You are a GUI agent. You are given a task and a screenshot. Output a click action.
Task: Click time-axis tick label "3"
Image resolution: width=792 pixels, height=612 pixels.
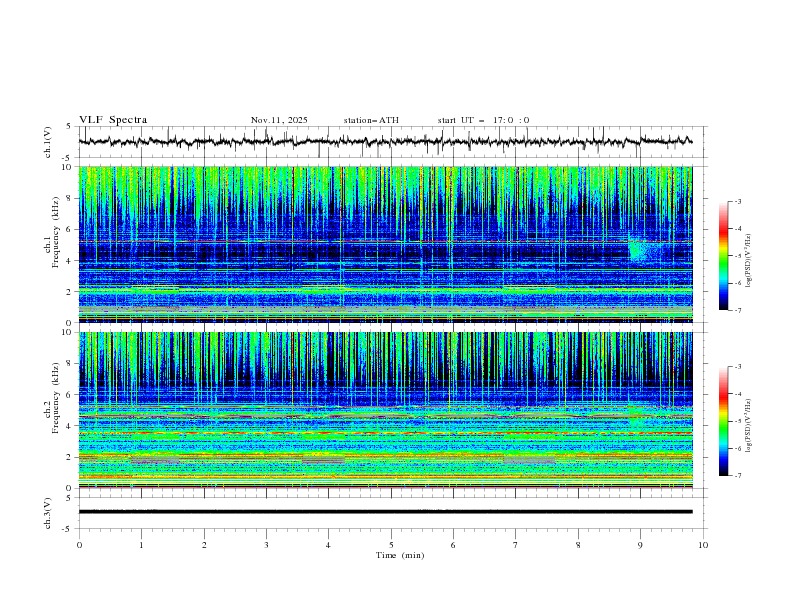pyautogui.click(x=266, y=545)
